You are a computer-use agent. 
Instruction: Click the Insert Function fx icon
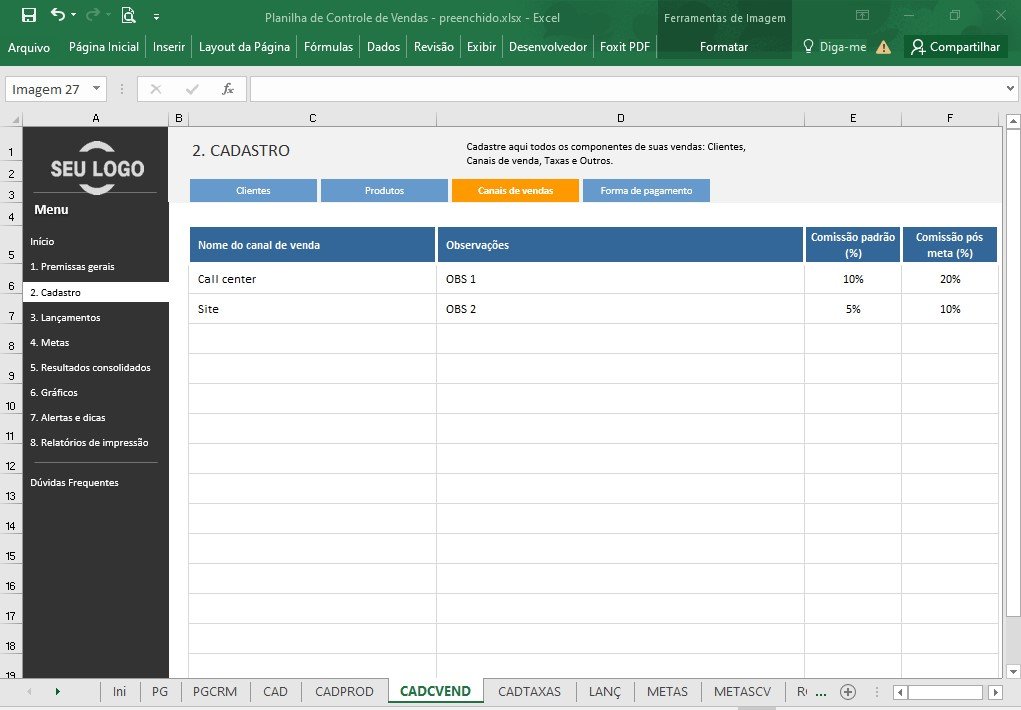click(228, 89)
